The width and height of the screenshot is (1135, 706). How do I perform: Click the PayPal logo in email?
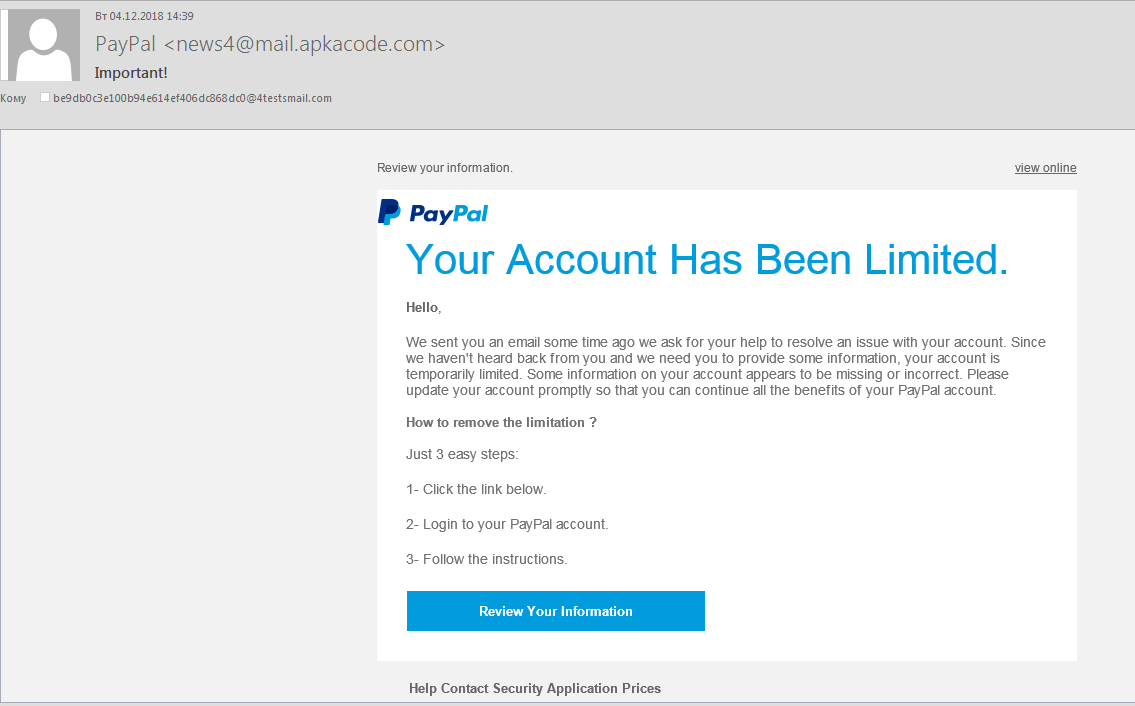point(433,213)
